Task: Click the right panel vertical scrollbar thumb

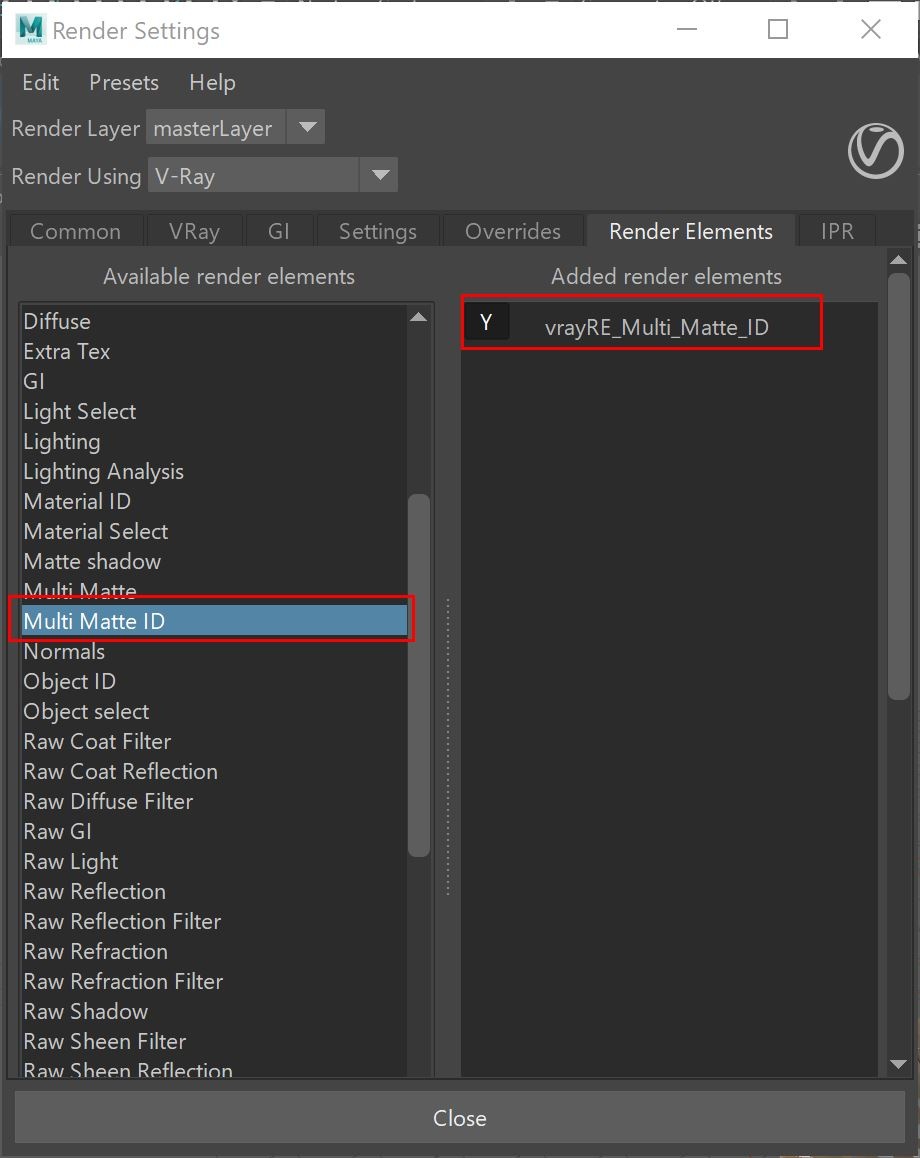Action: (898, 486)
